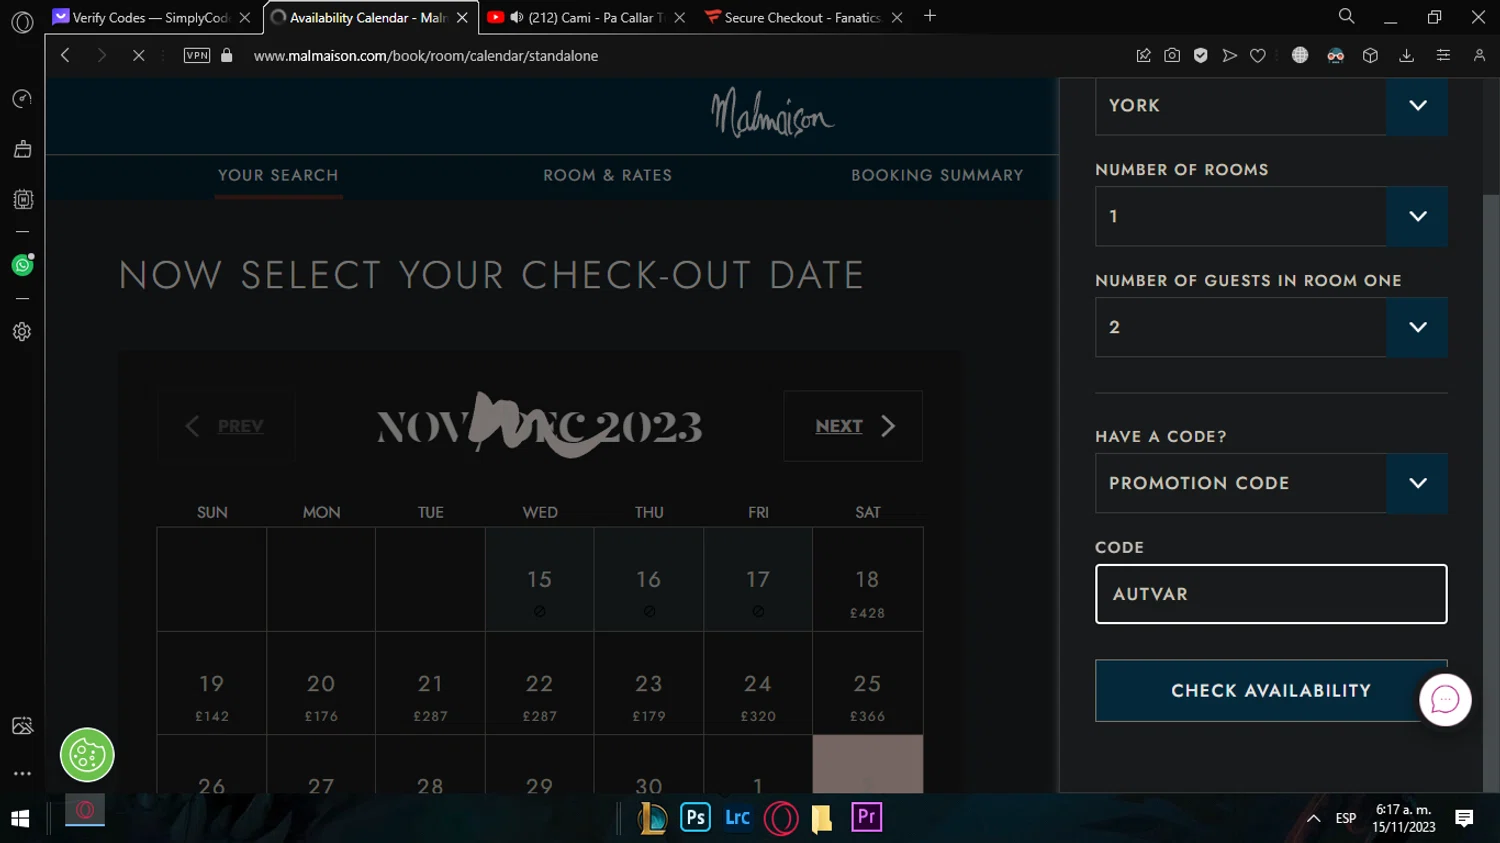1500x843 pixels.
Task: Open the shopping bag sidebar icon
Action: click(x=22, y=149)
